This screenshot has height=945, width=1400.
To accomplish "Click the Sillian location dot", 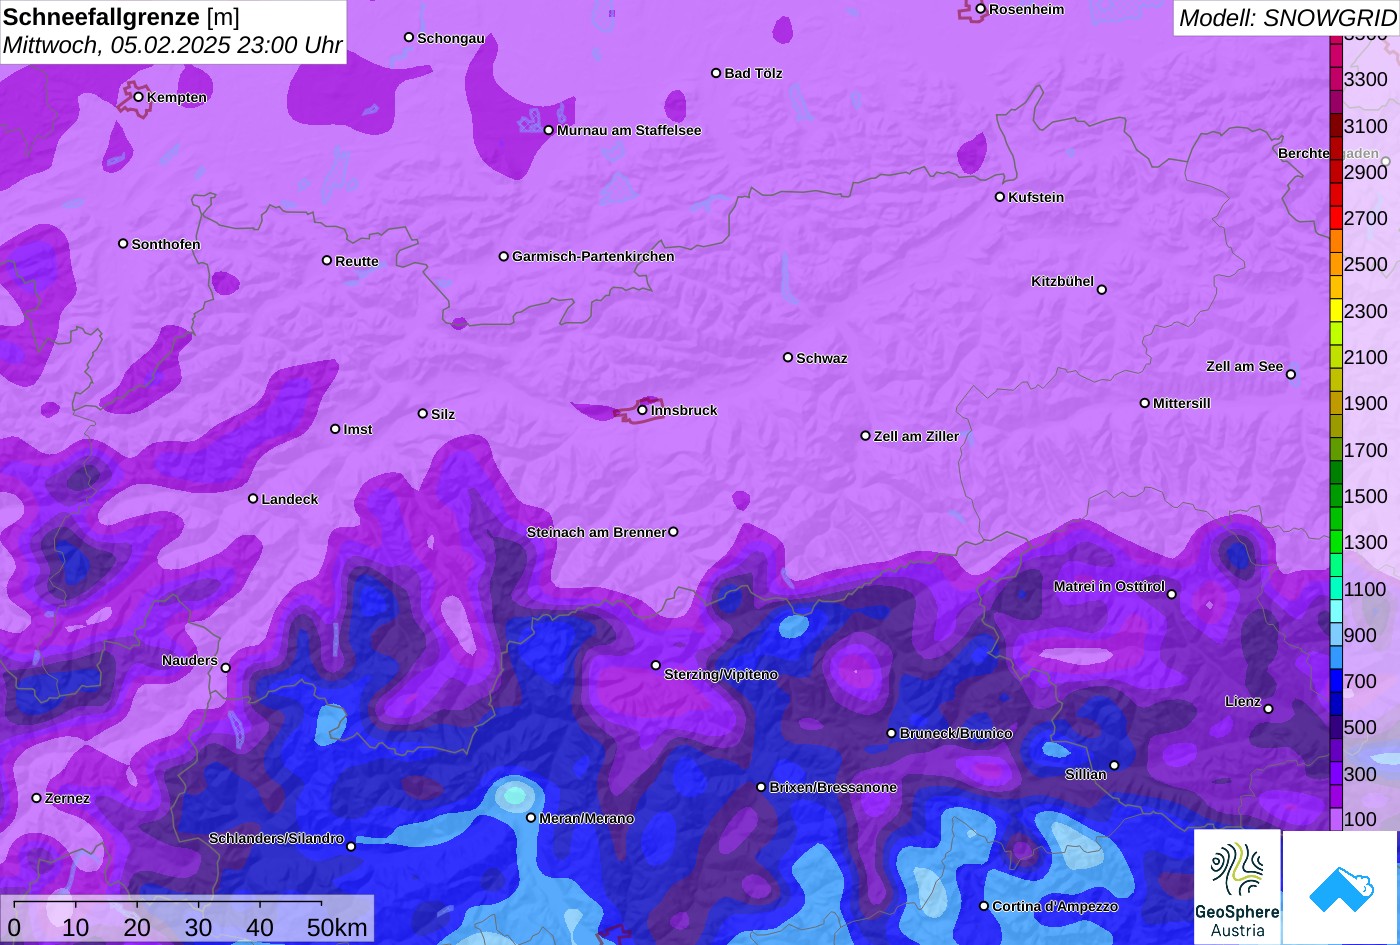I will (1114, 766).
